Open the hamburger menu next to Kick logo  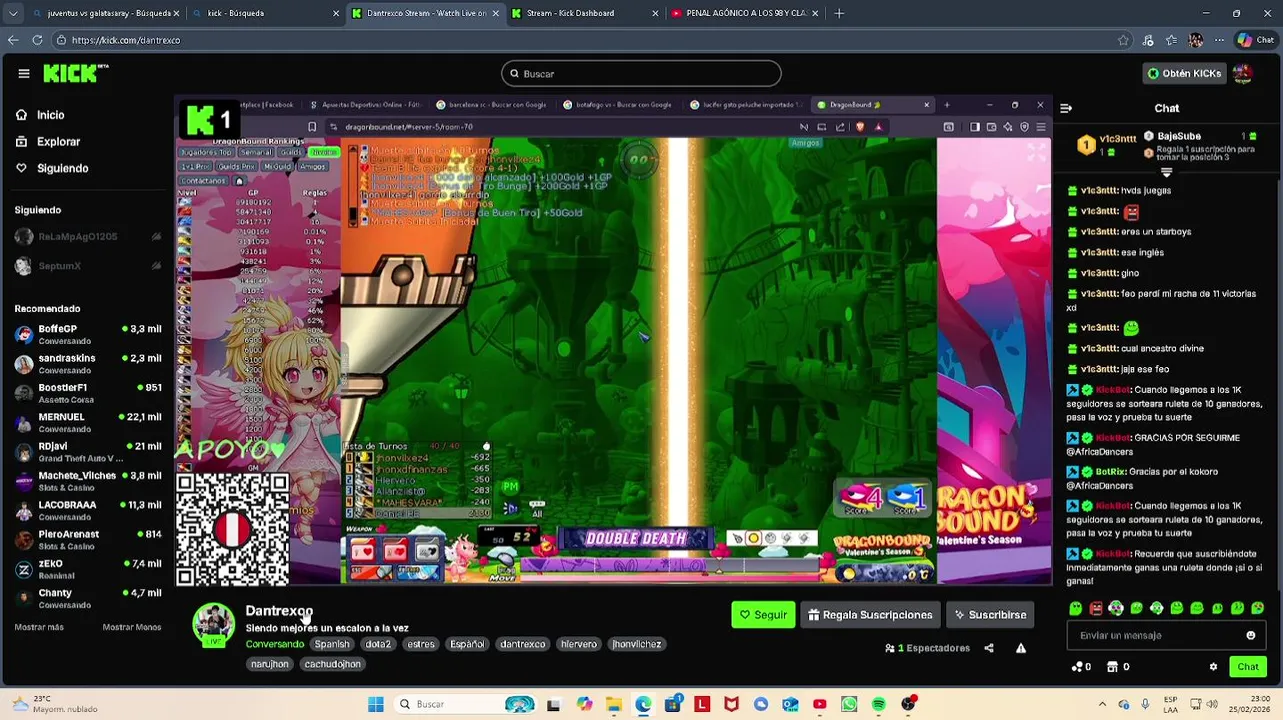24,73
